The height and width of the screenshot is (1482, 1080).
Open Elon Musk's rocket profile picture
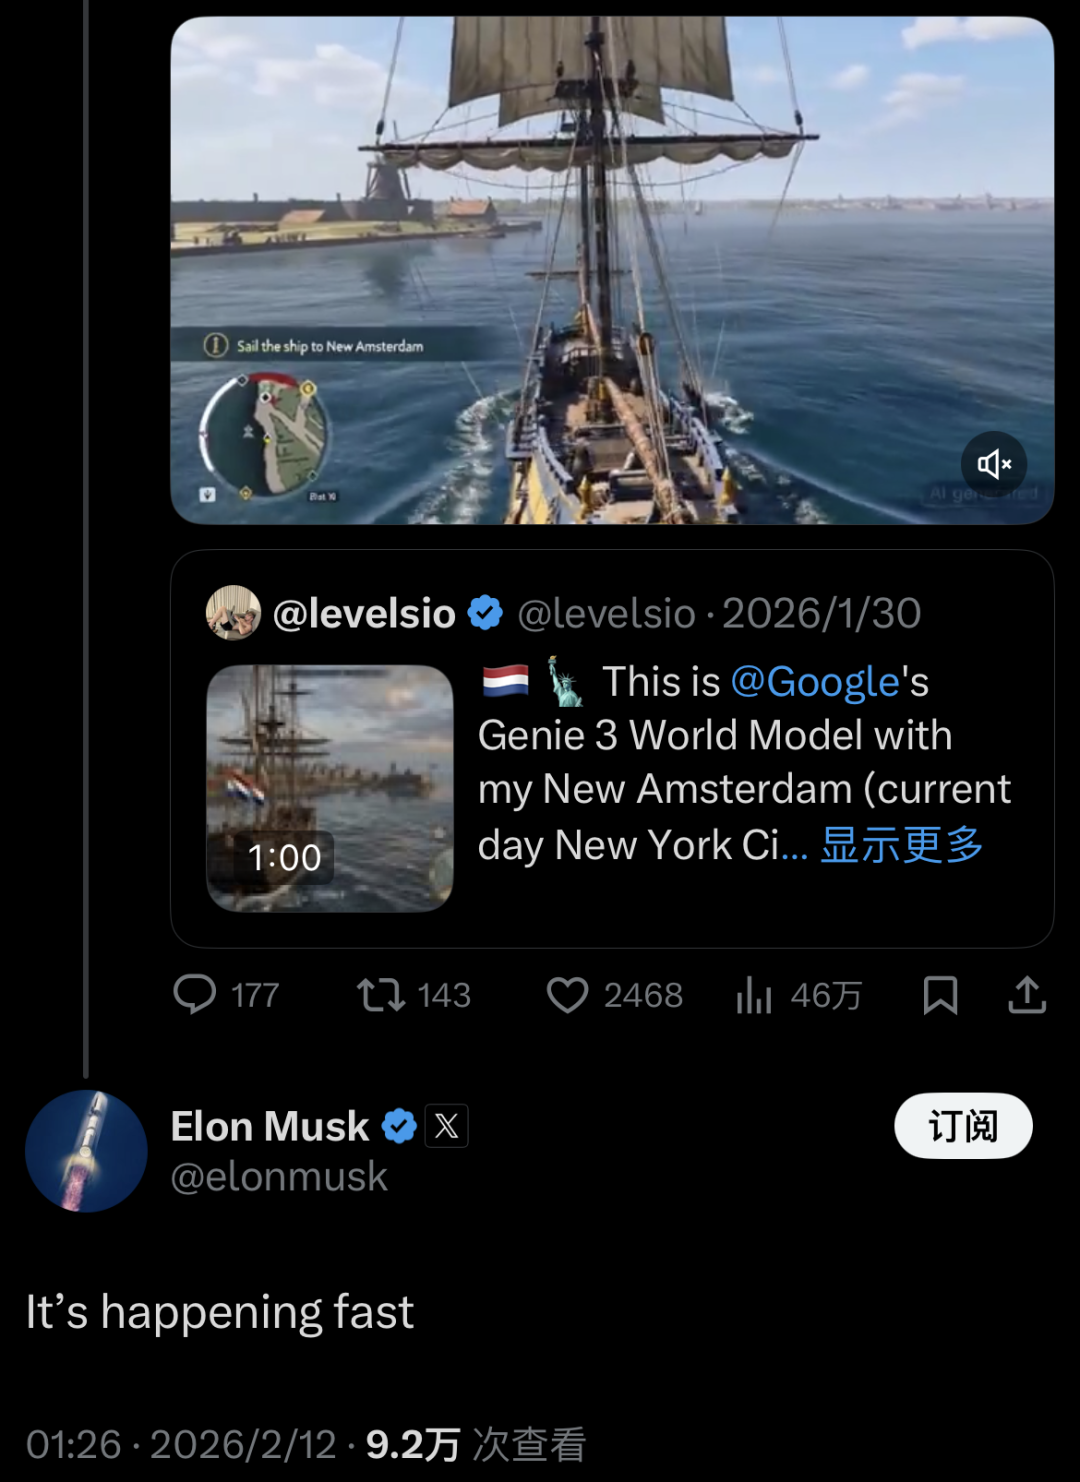tap(86, 1151)
